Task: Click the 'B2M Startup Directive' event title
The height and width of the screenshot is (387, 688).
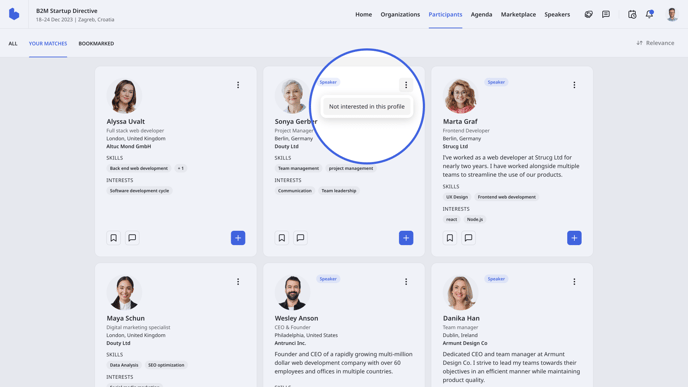Action: pos(67,11)
